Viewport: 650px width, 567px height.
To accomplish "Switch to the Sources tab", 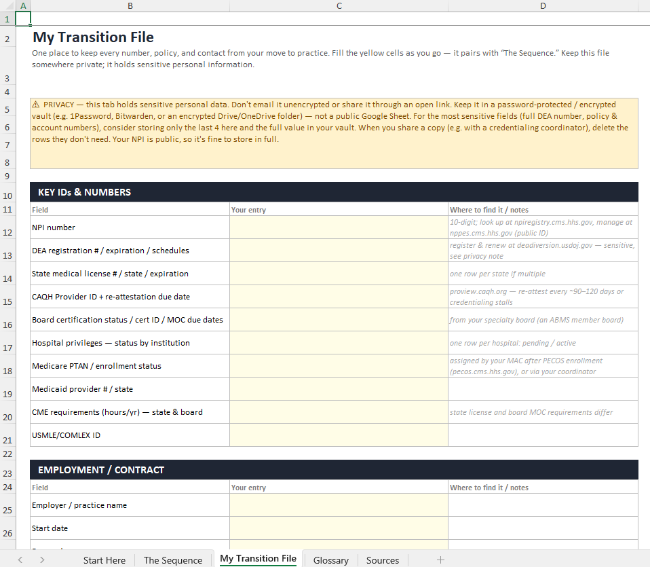I will point(382,560).
